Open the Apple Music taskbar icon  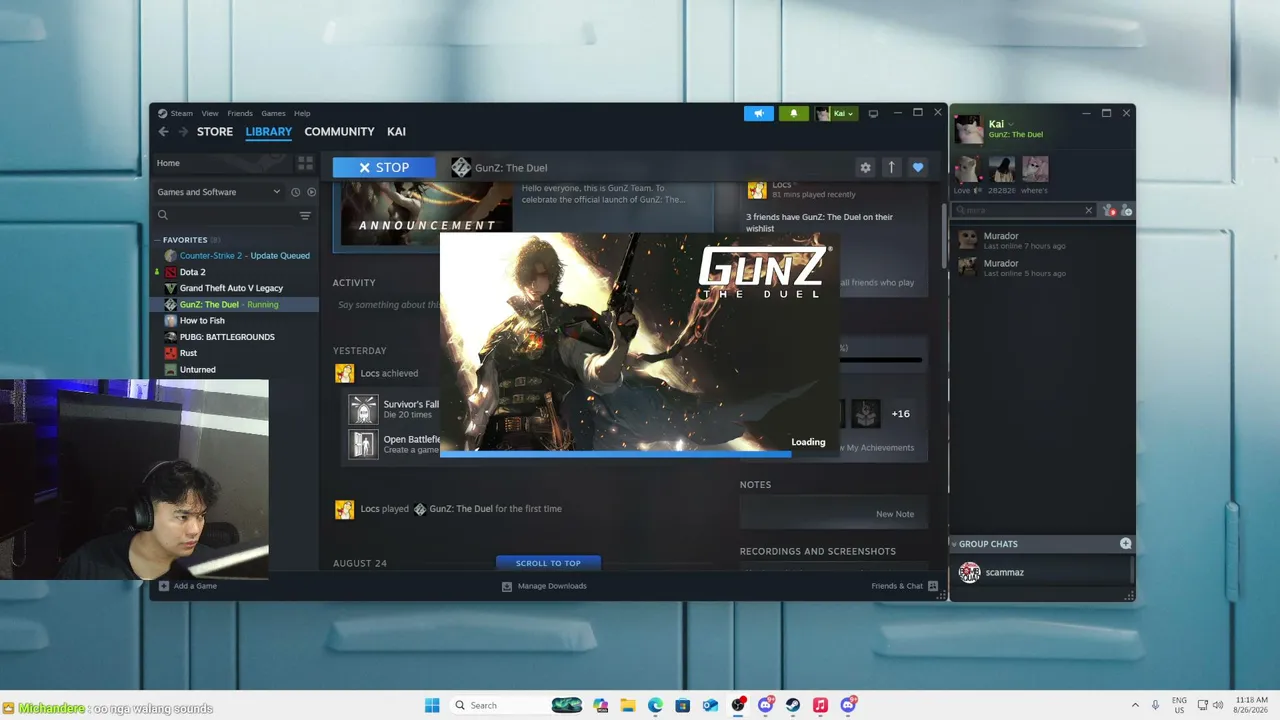(820, 705)
